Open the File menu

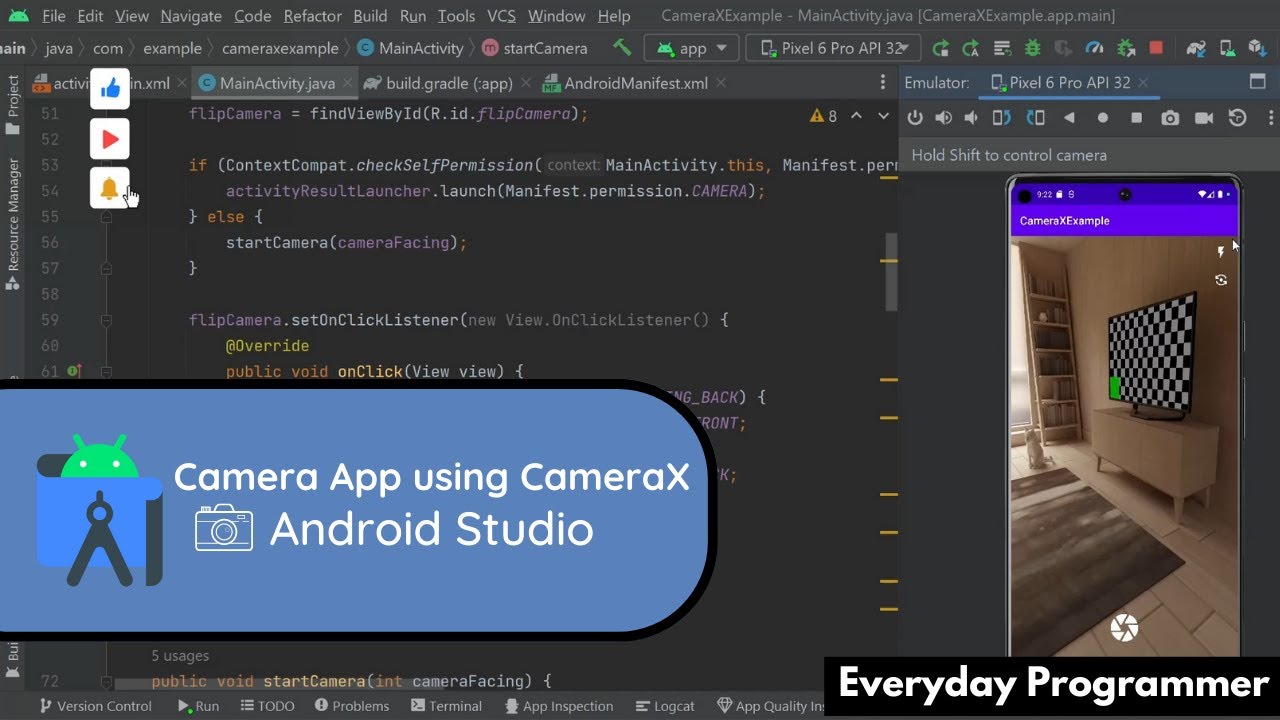54,16
